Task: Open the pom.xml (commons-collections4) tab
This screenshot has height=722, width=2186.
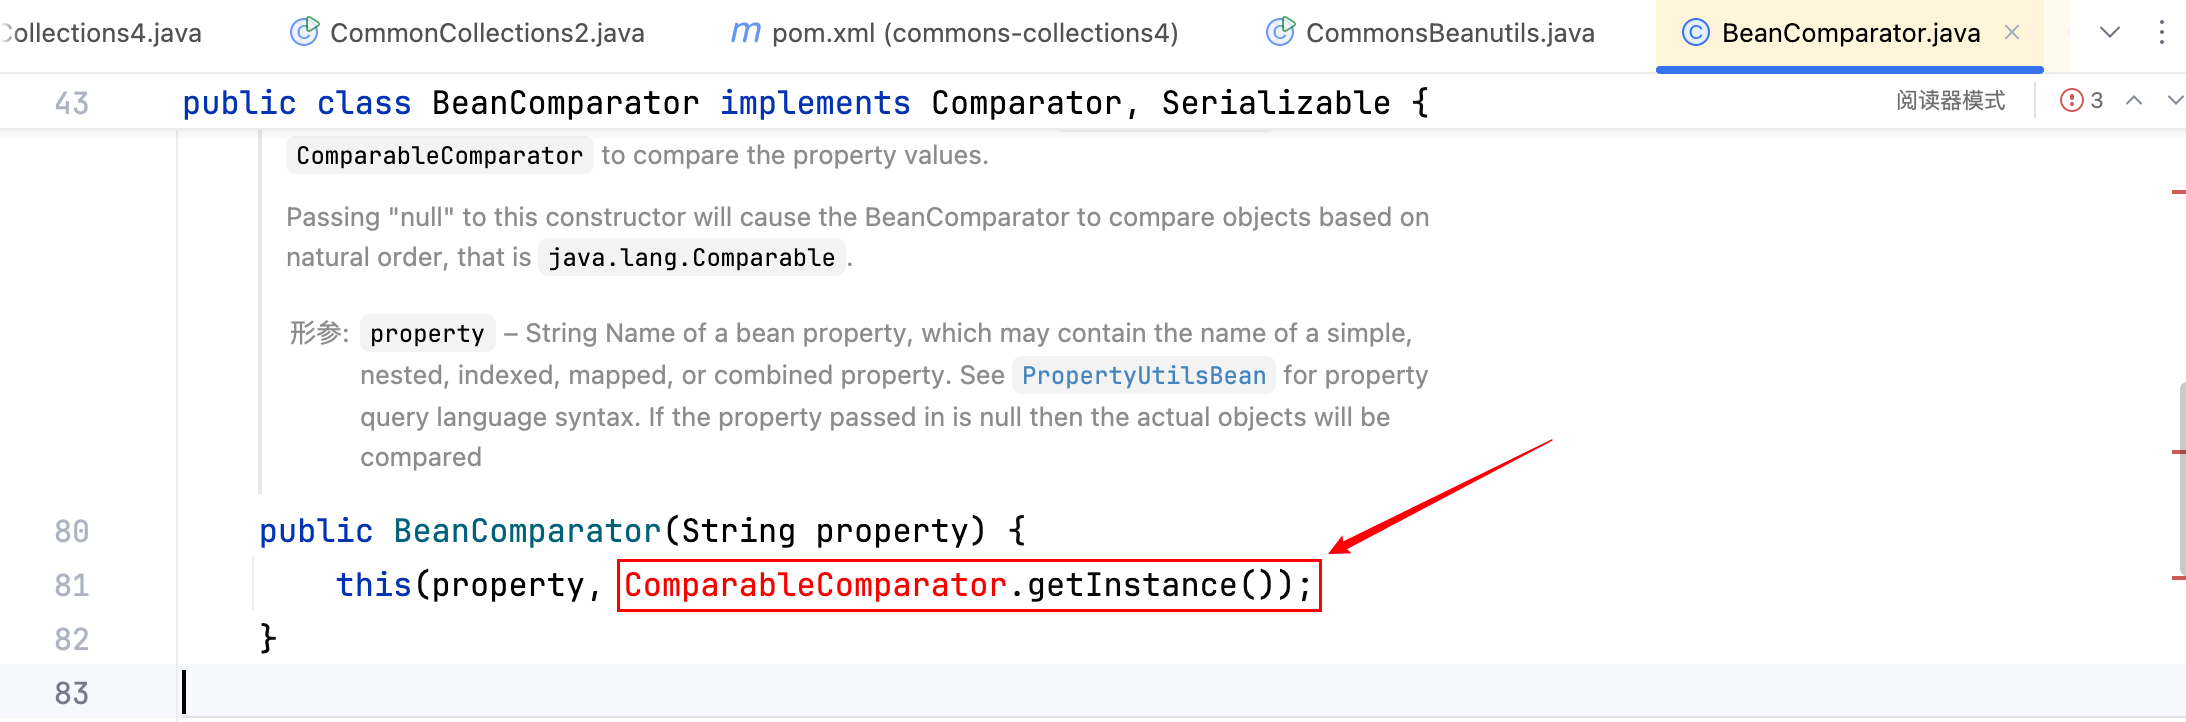Action: click(x=974, y=33)
